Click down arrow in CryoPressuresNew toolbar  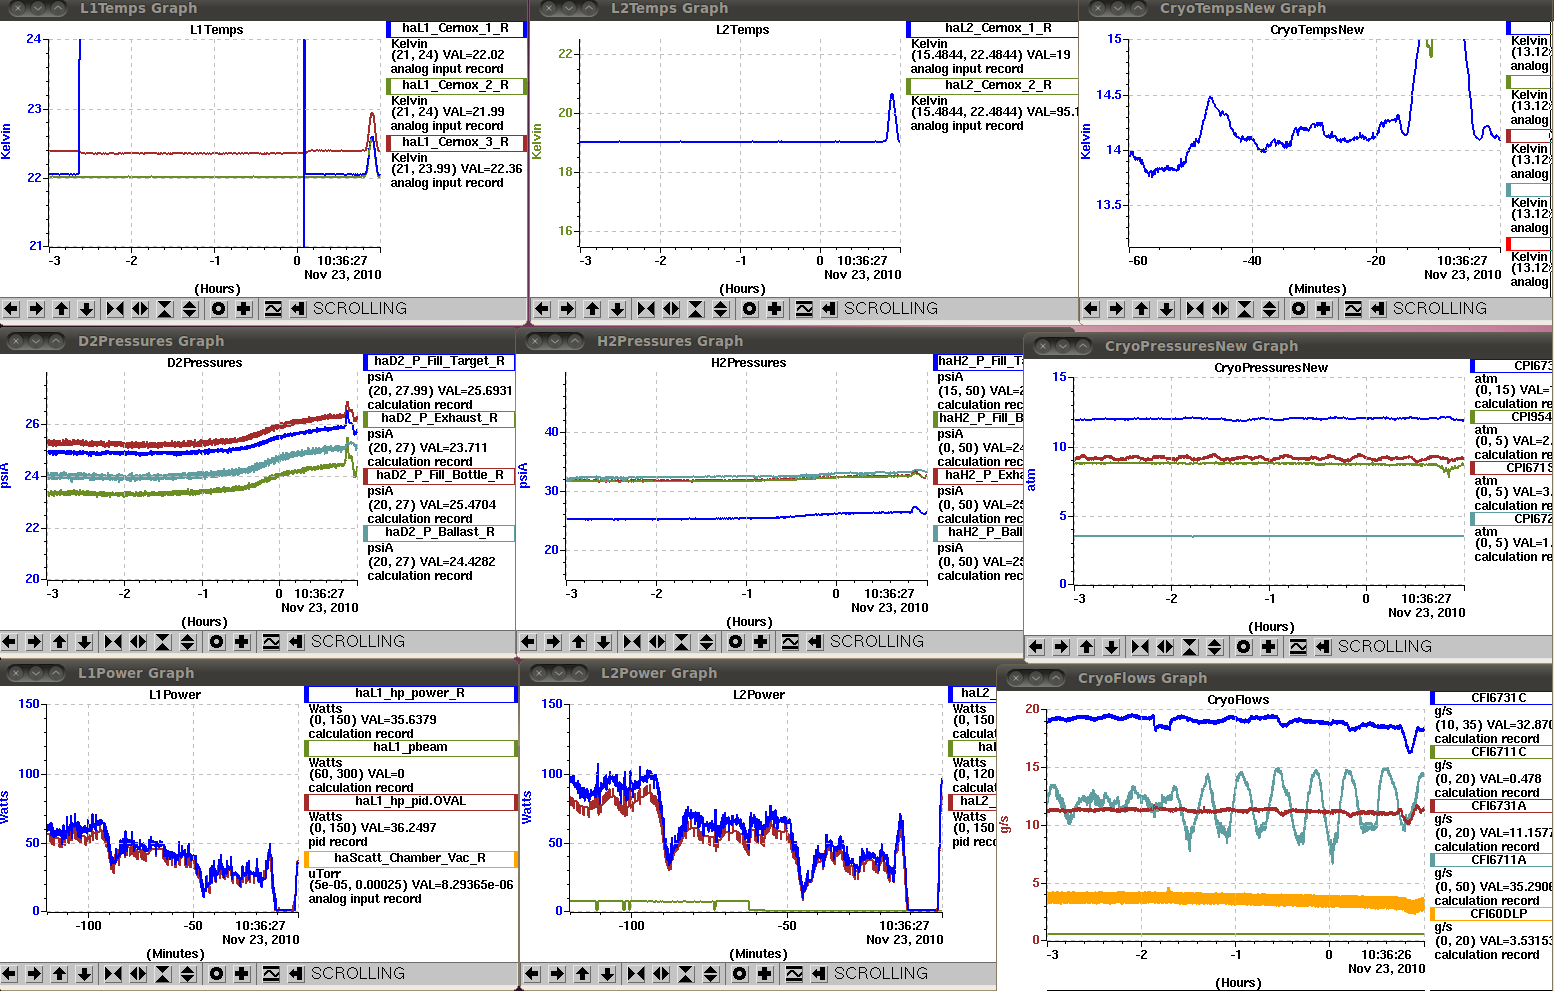(x=1111, y=647)
